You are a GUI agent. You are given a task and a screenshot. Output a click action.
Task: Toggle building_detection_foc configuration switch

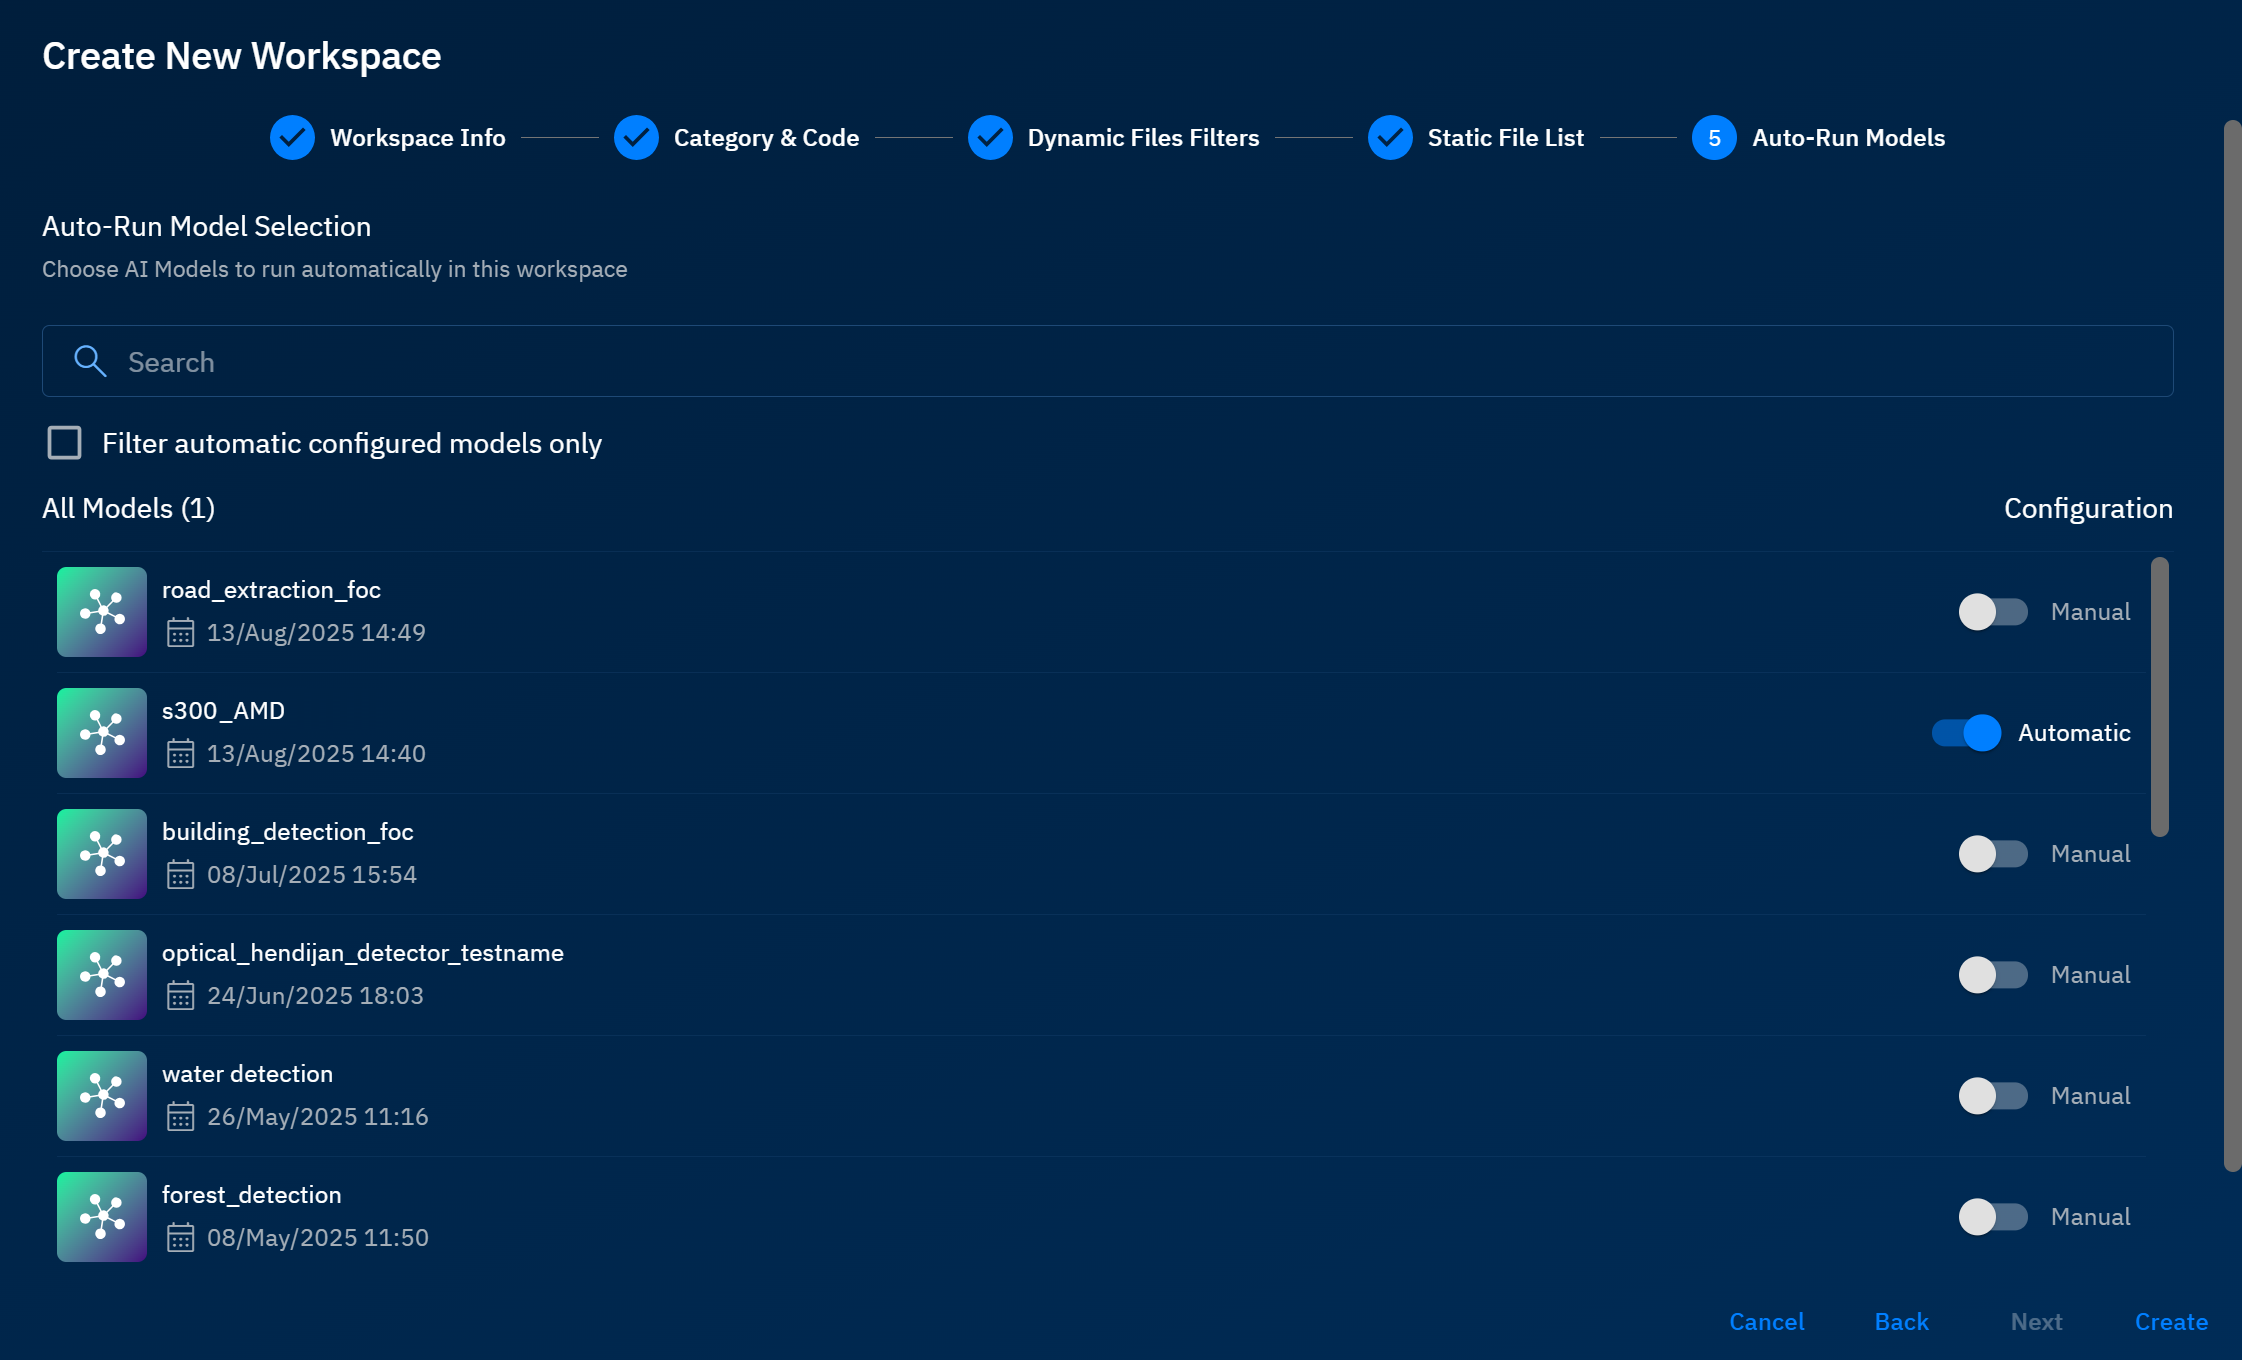[x=1992, y=854]
